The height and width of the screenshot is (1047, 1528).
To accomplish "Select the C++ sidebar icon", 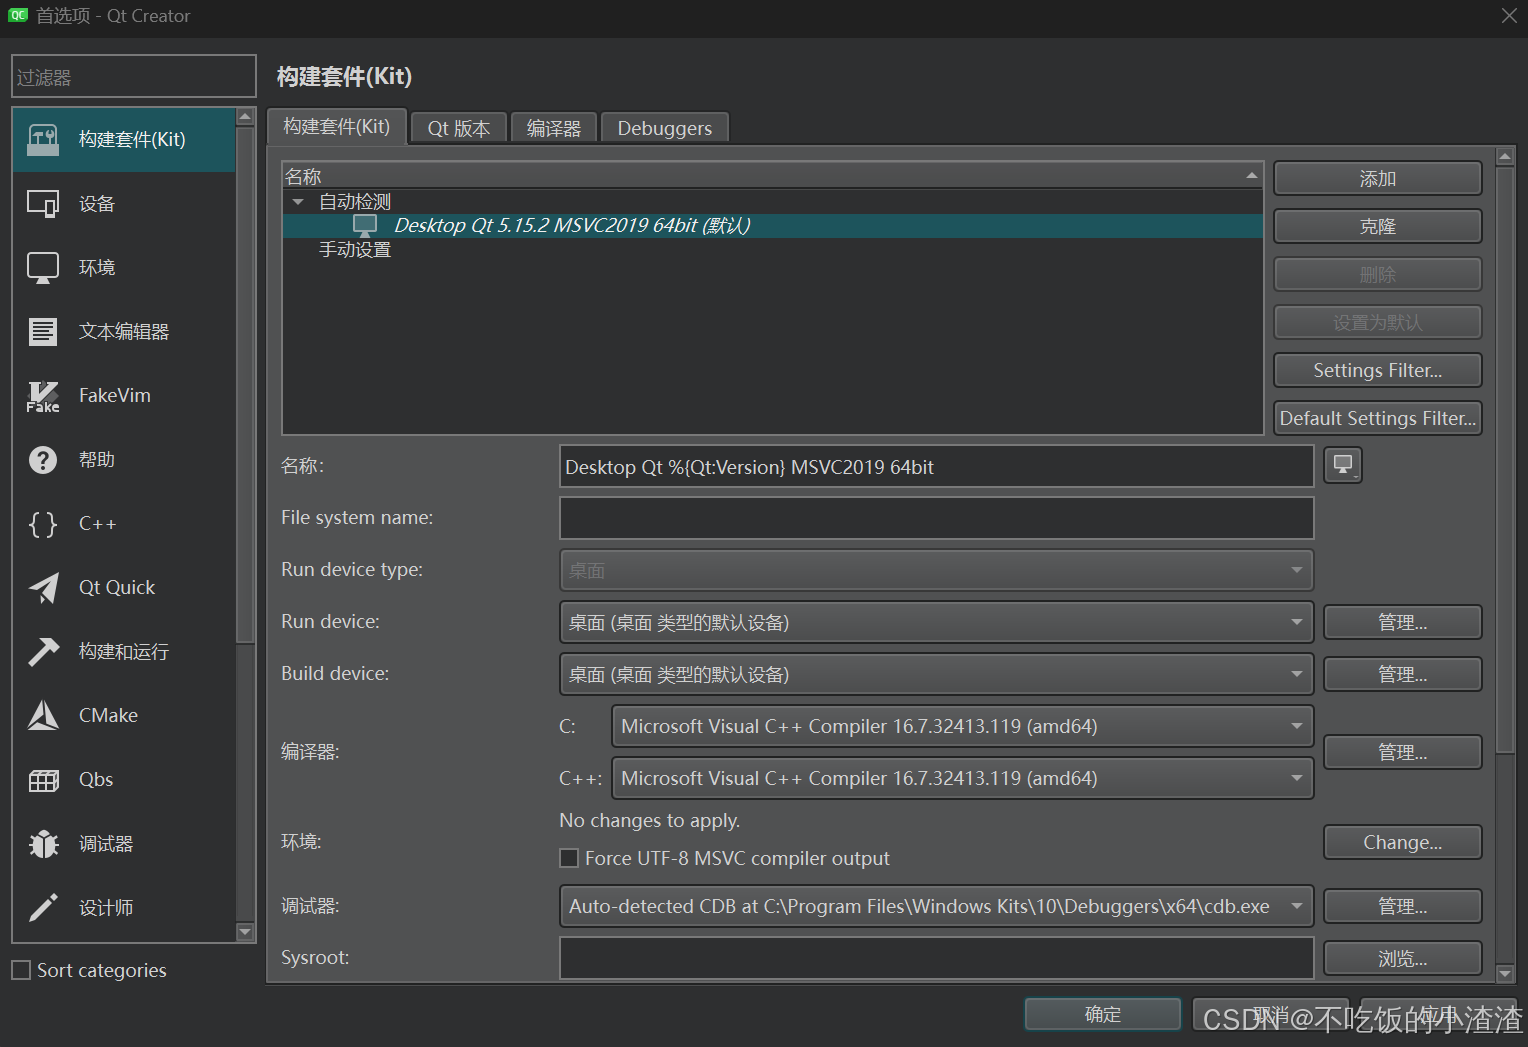I will (43, 523).
